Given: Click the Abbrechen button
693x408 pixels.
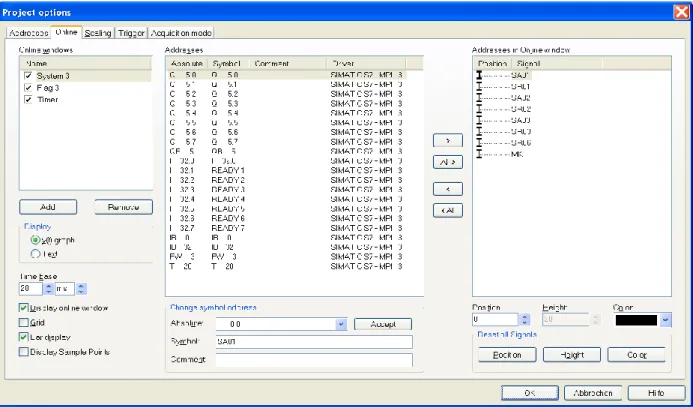Looking at the screenshot, I should 593,393.
